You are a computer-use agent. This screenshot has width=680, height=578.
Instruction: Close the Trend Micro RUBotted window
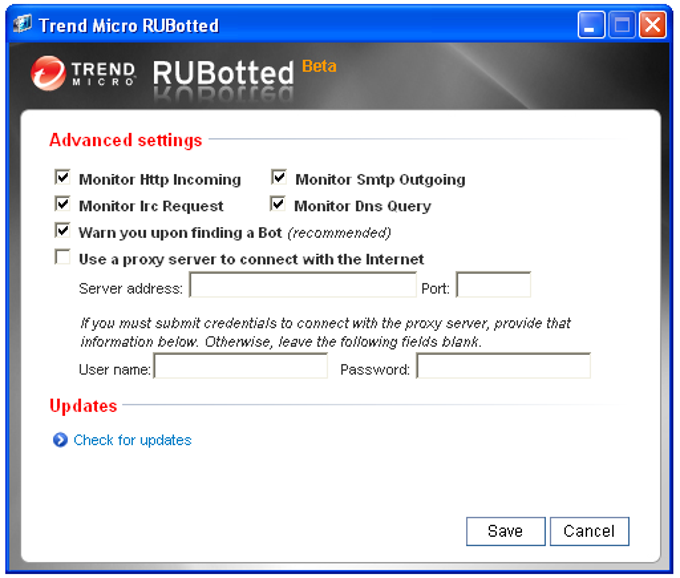[x=653, y=25]
